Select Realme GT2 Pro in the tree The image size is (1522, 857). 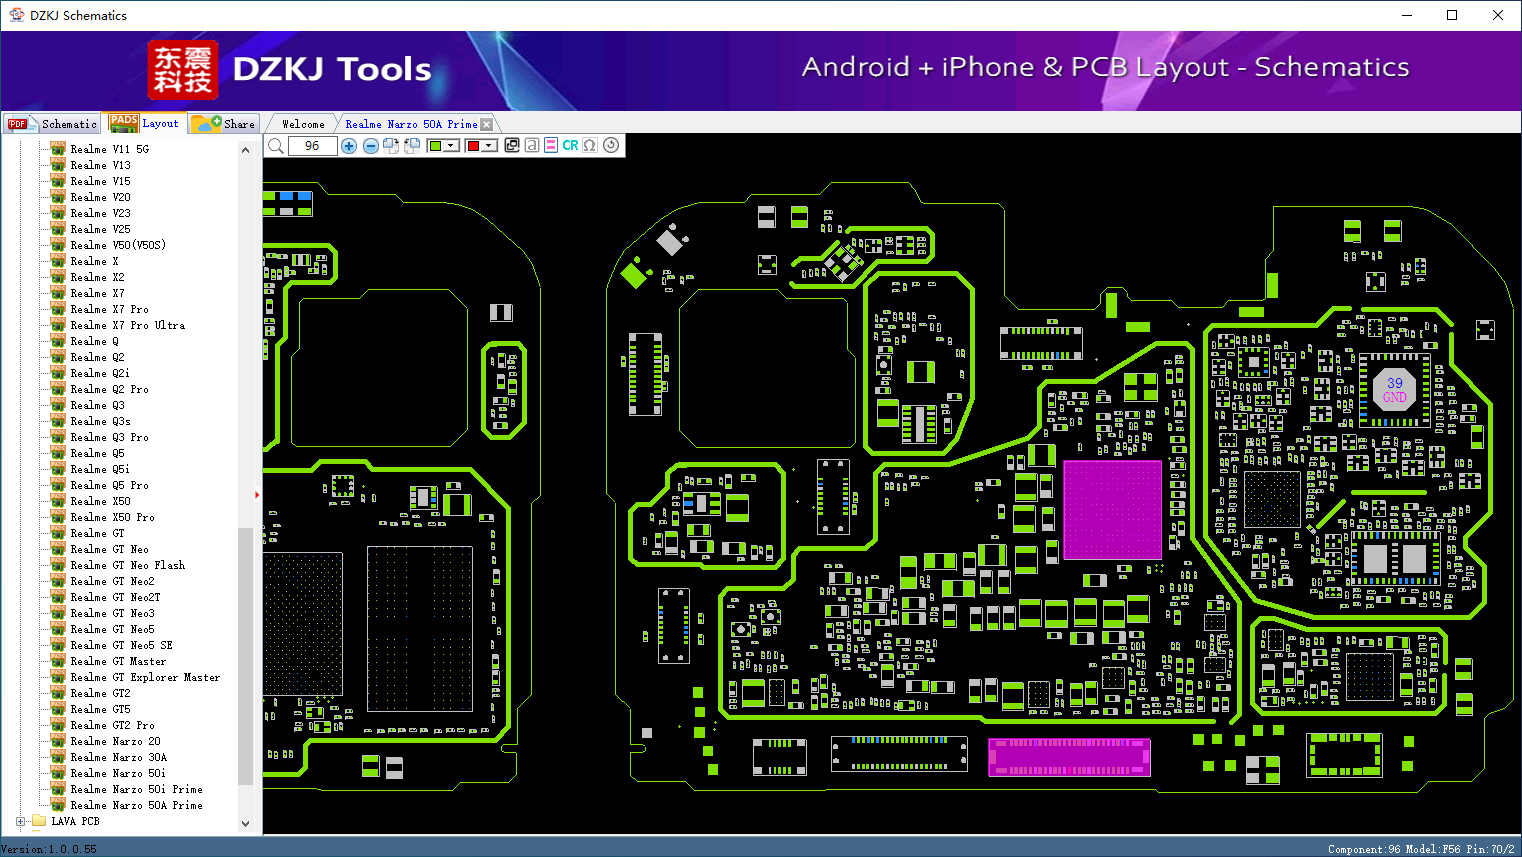pos(112,726)
